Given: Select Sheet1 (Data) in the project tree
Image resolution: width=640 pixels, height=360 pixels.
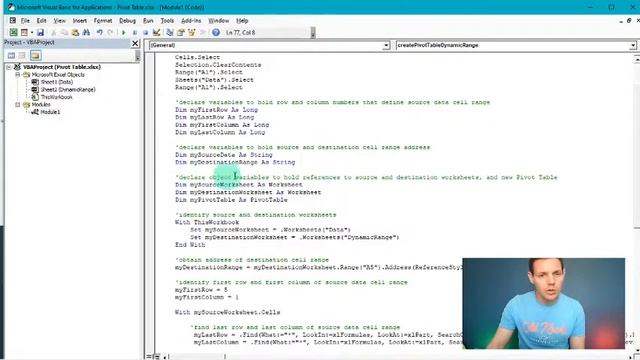Looking at the screenshot, I should (57, 82).
